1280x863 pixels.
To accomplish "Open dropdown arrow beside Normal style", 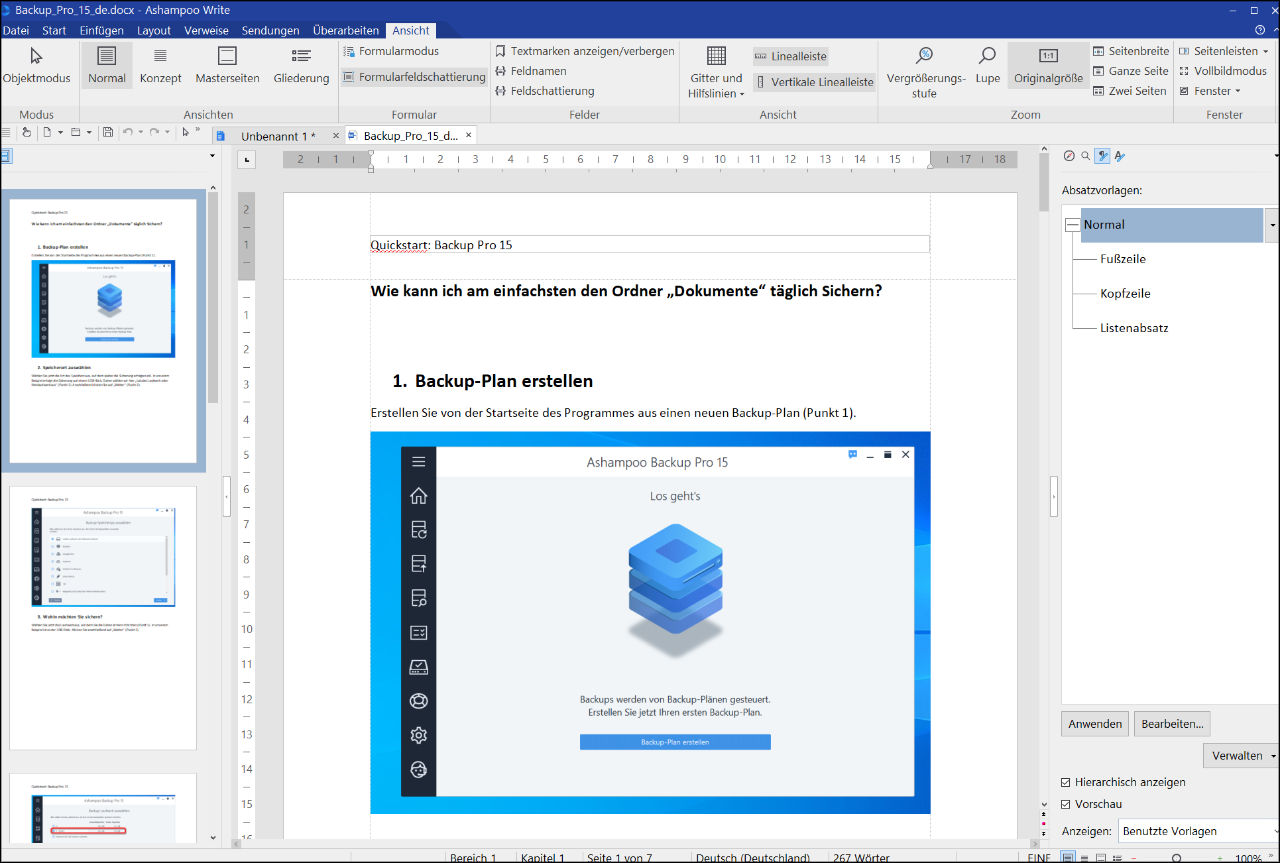I will [1272, 225].
